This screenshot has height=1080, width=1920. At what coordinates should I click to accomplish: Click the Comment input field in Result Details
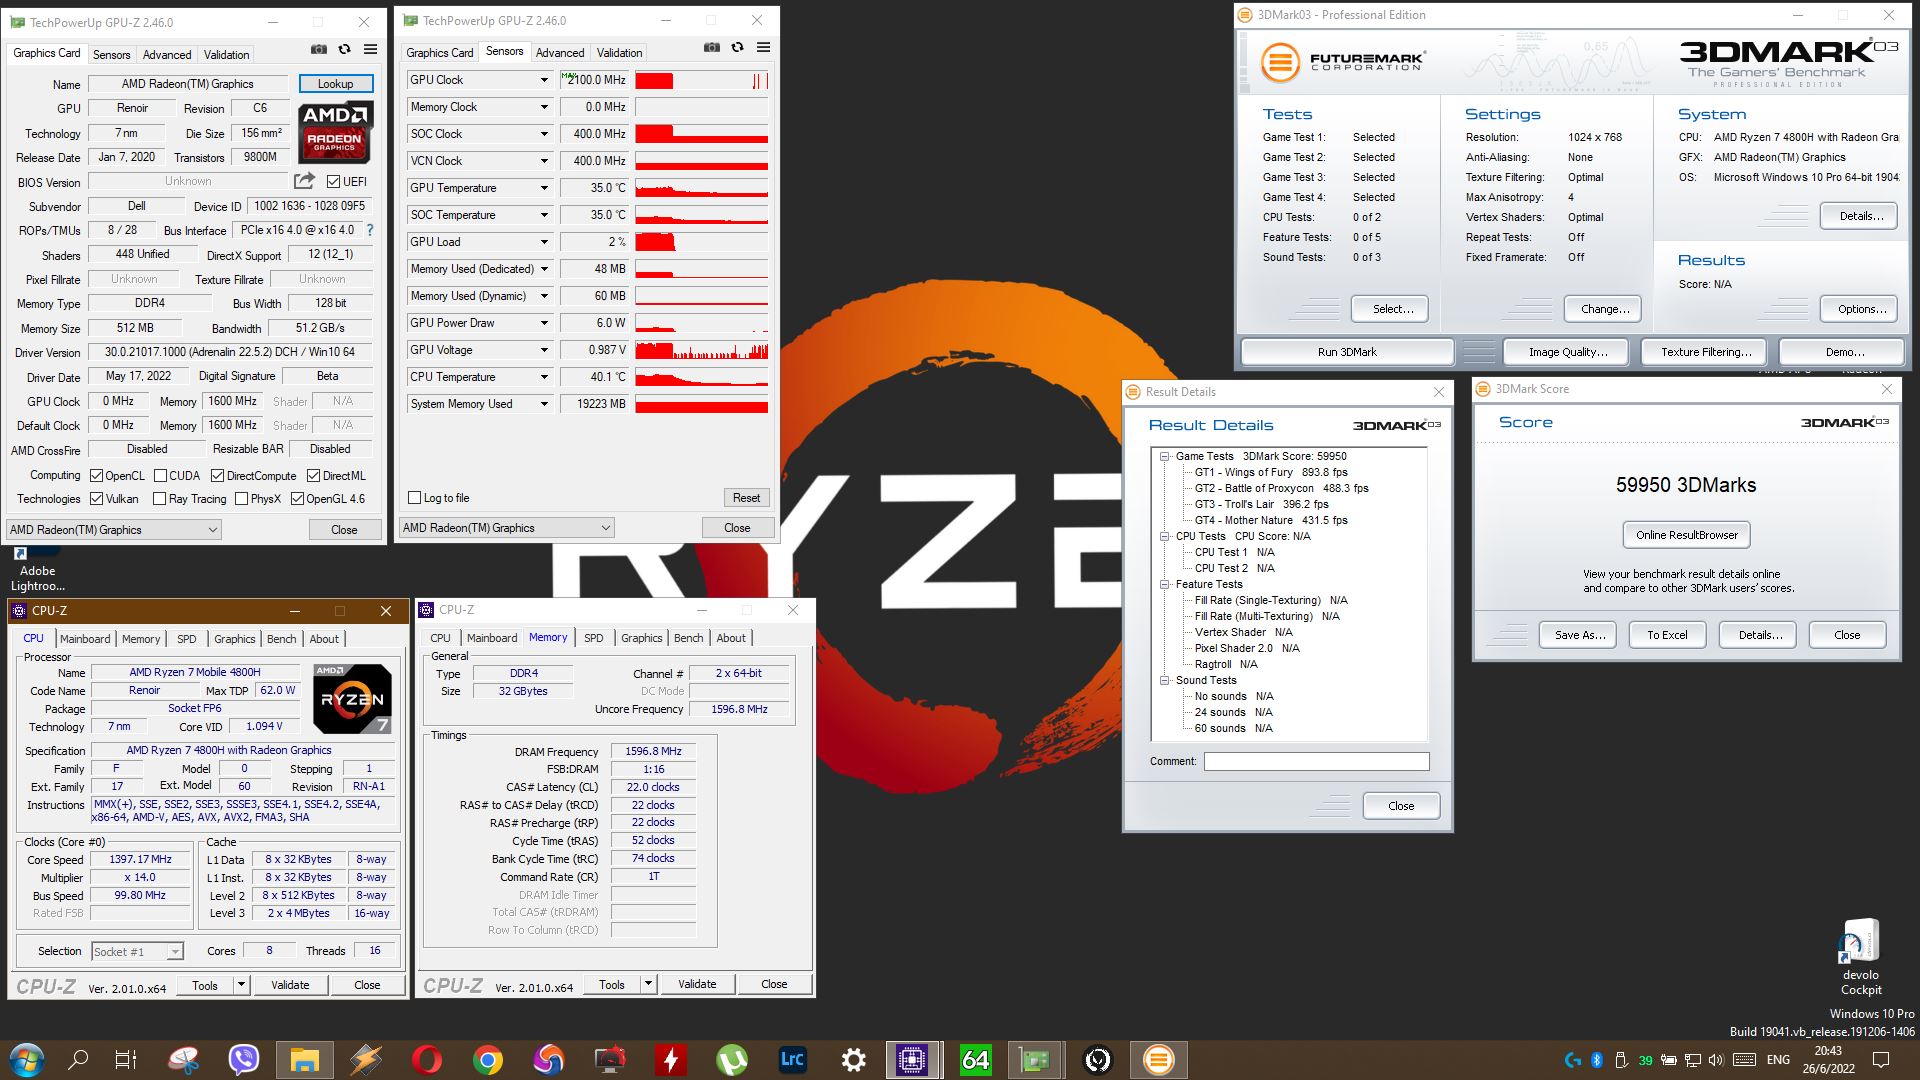[1316, 762]
